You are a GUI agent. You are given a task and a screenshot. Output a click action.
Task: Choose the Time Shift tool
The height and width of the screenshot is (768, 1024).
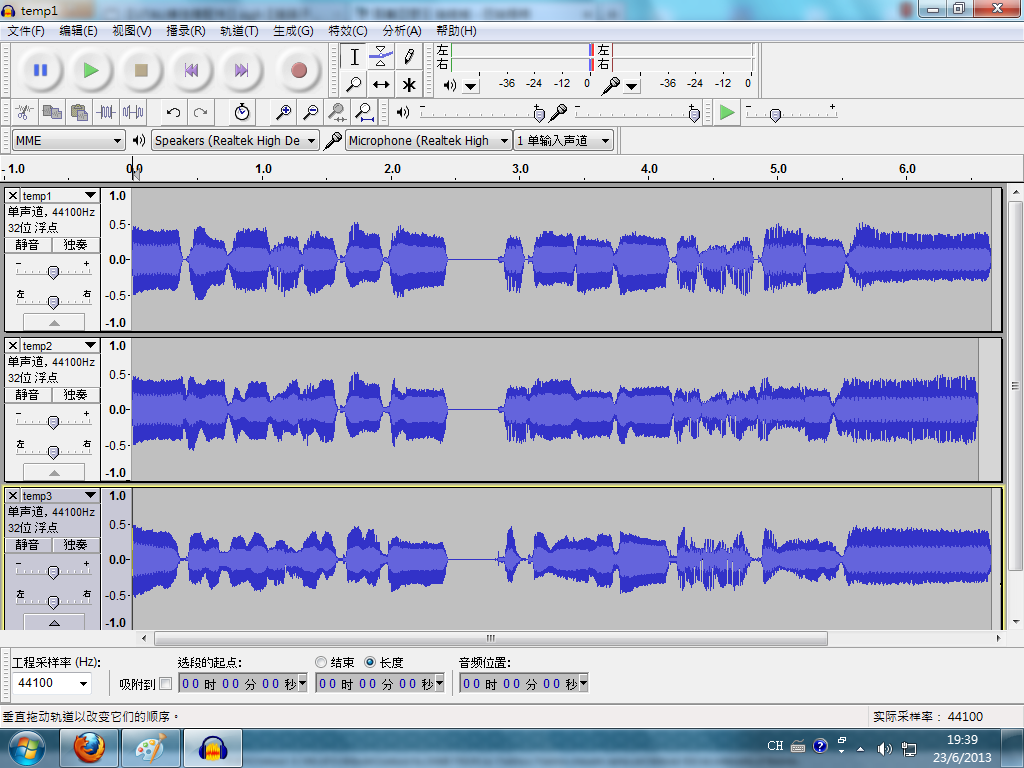(x=381, y=85)
